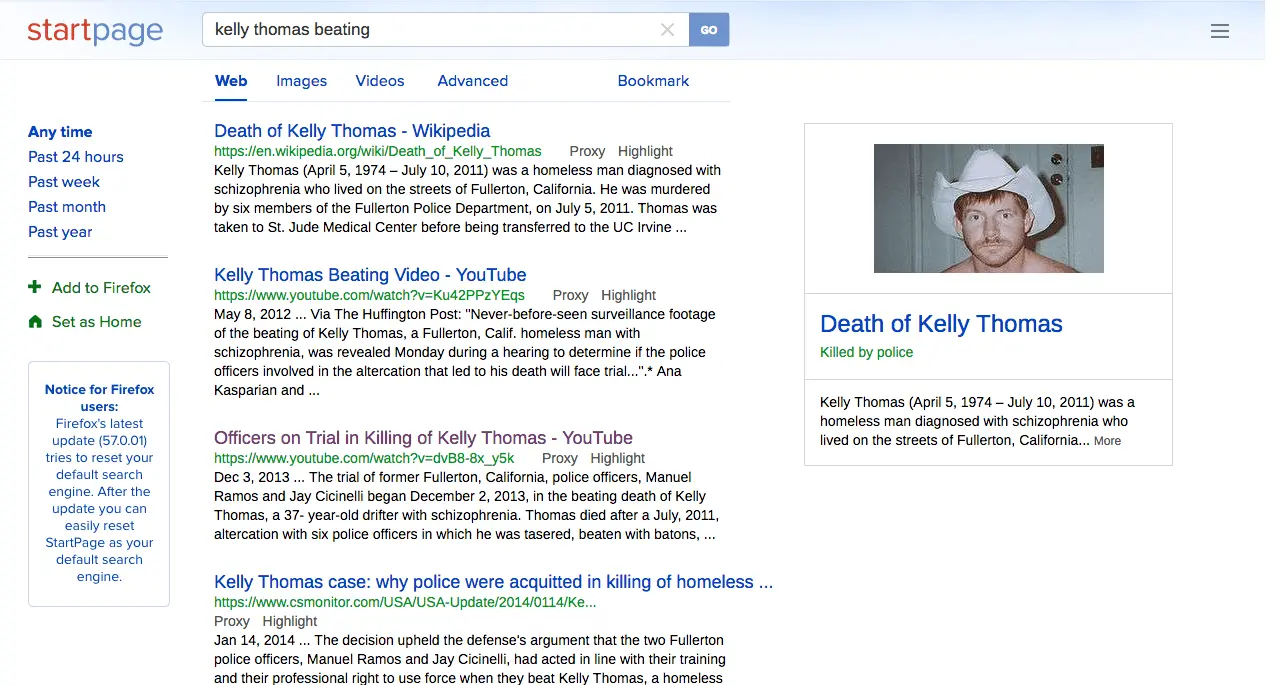Click the info panel thumbnail photo
1280x685 pixels.
(988, 208)
